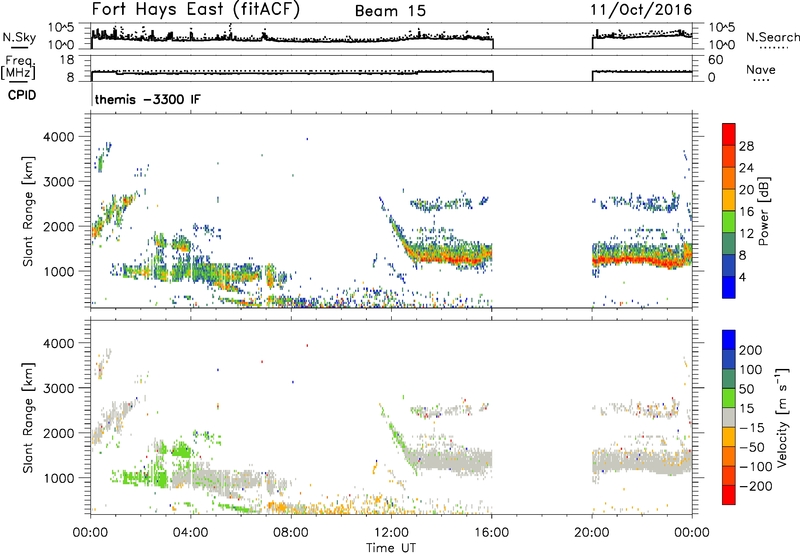
Task: Click the '16:00' time tick label
Action: [x=491, y=533]
